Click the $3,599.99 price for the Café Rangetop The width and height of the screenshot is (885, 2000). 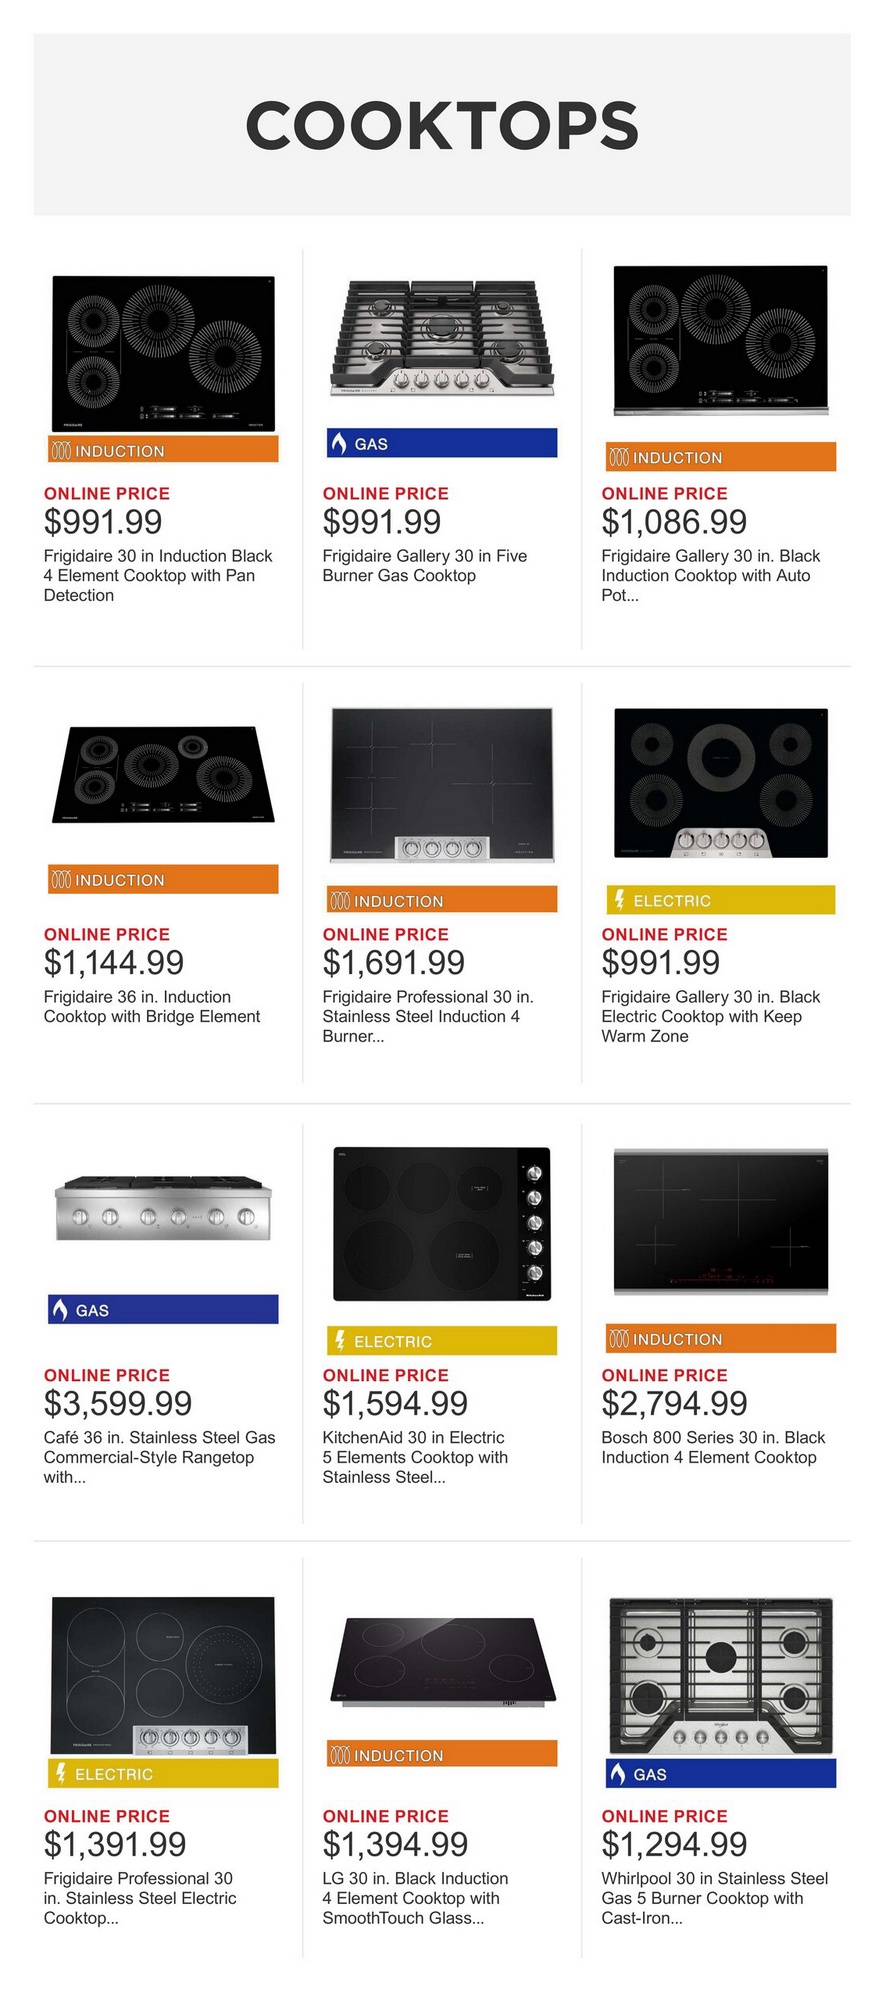pos(118,1403)
